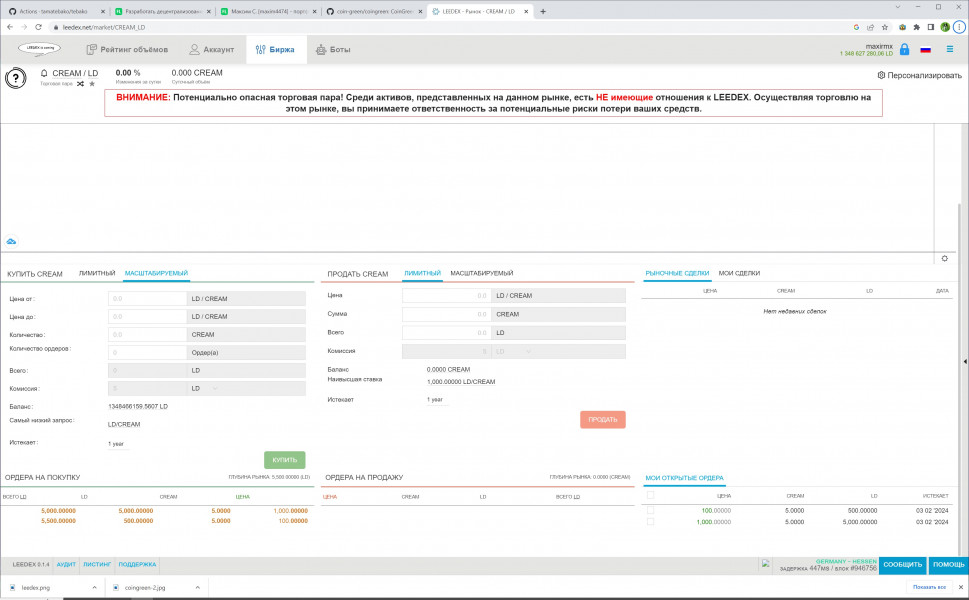Image resolution: width=969 pixels, height=600 pixels.
Task: Switch sell panel to 'Масштабируемый' tab
Action: pyautogui.click(x=481, y=273)
